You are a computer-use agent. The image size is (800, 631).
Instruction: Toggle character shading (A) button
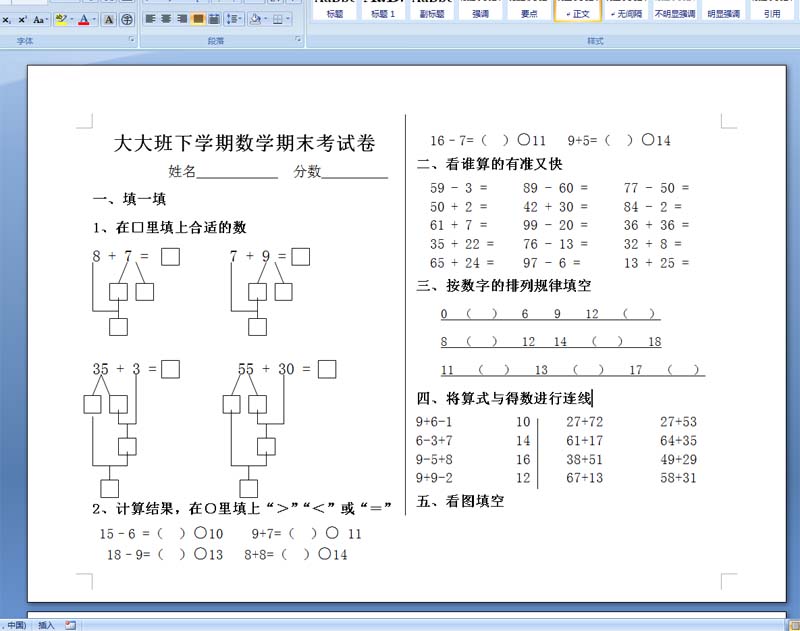point(109,20)
